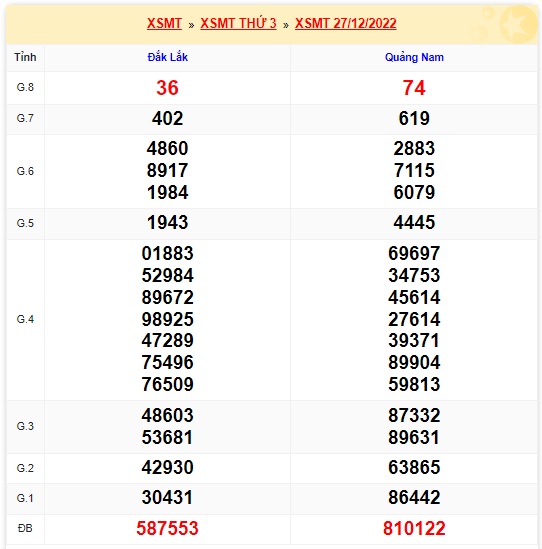This screenshot has height=549, width=542.
Task: Select G.6 number 8917
Action: [x=167, y=171]
